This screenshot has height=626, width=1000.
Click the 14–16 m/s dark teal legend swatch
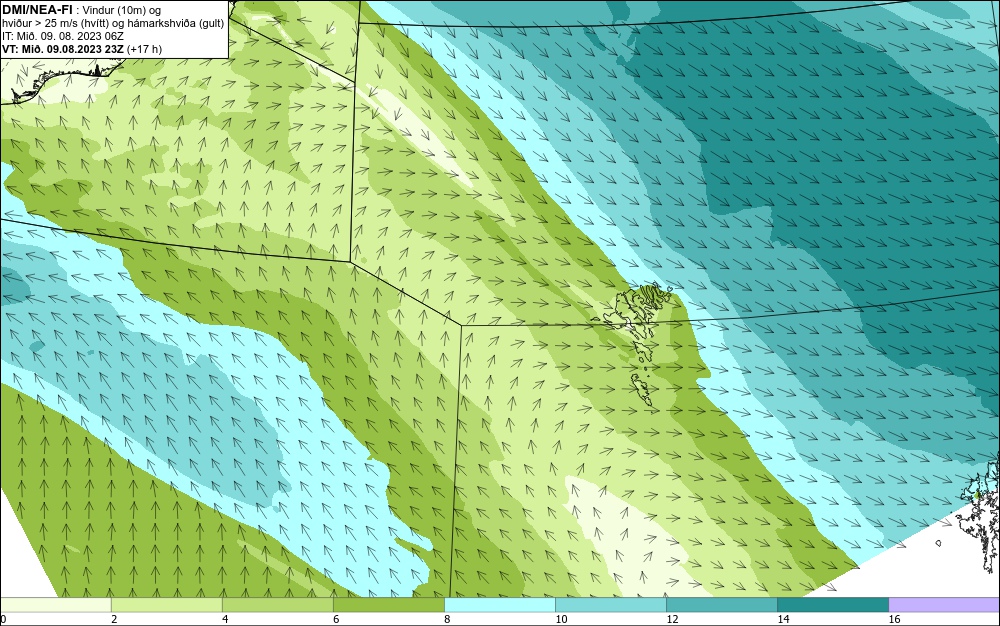pyautogui.click(x=833, y=604)
